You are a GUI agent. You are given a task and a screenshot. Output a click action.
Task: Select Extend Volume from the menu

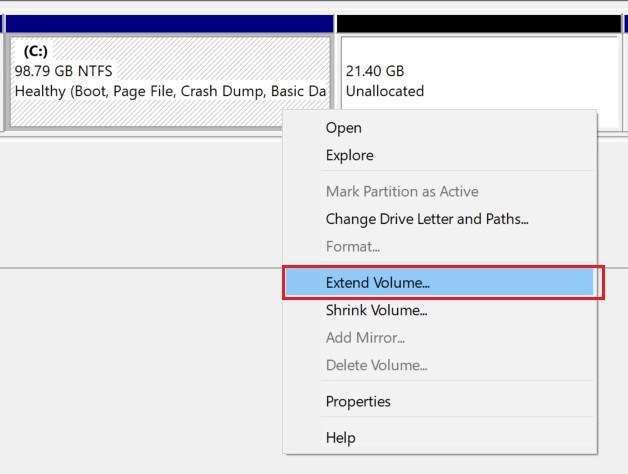tap(439, 282)
